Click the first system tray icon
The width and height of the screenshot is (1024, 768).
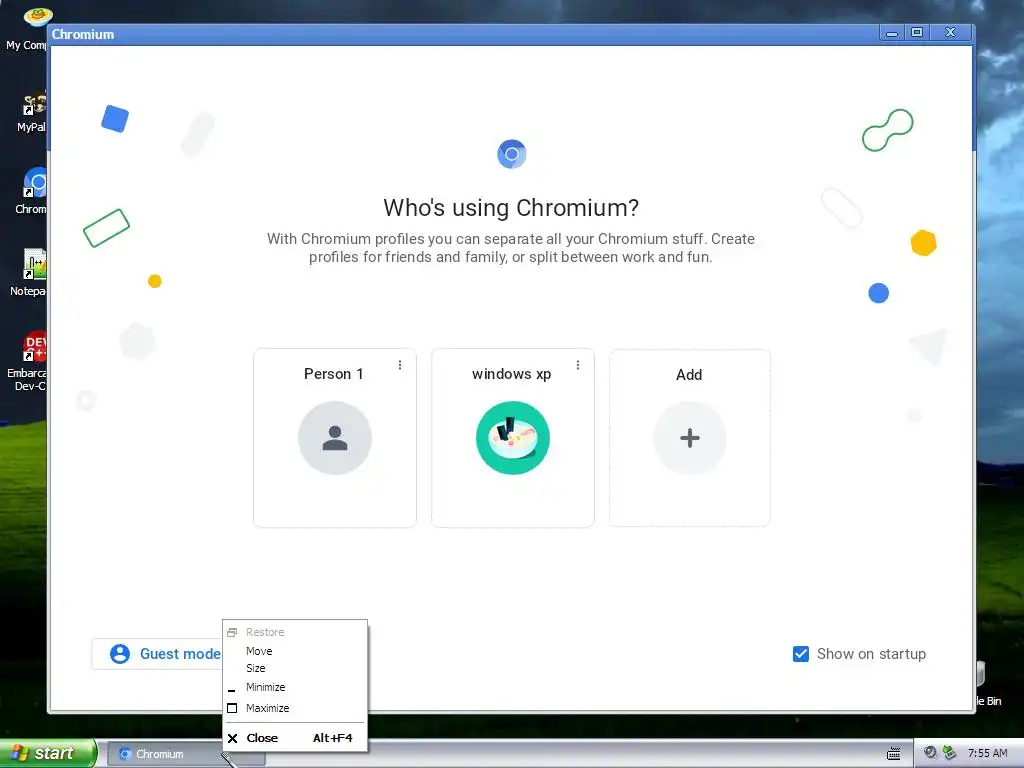tap(930, 753)
